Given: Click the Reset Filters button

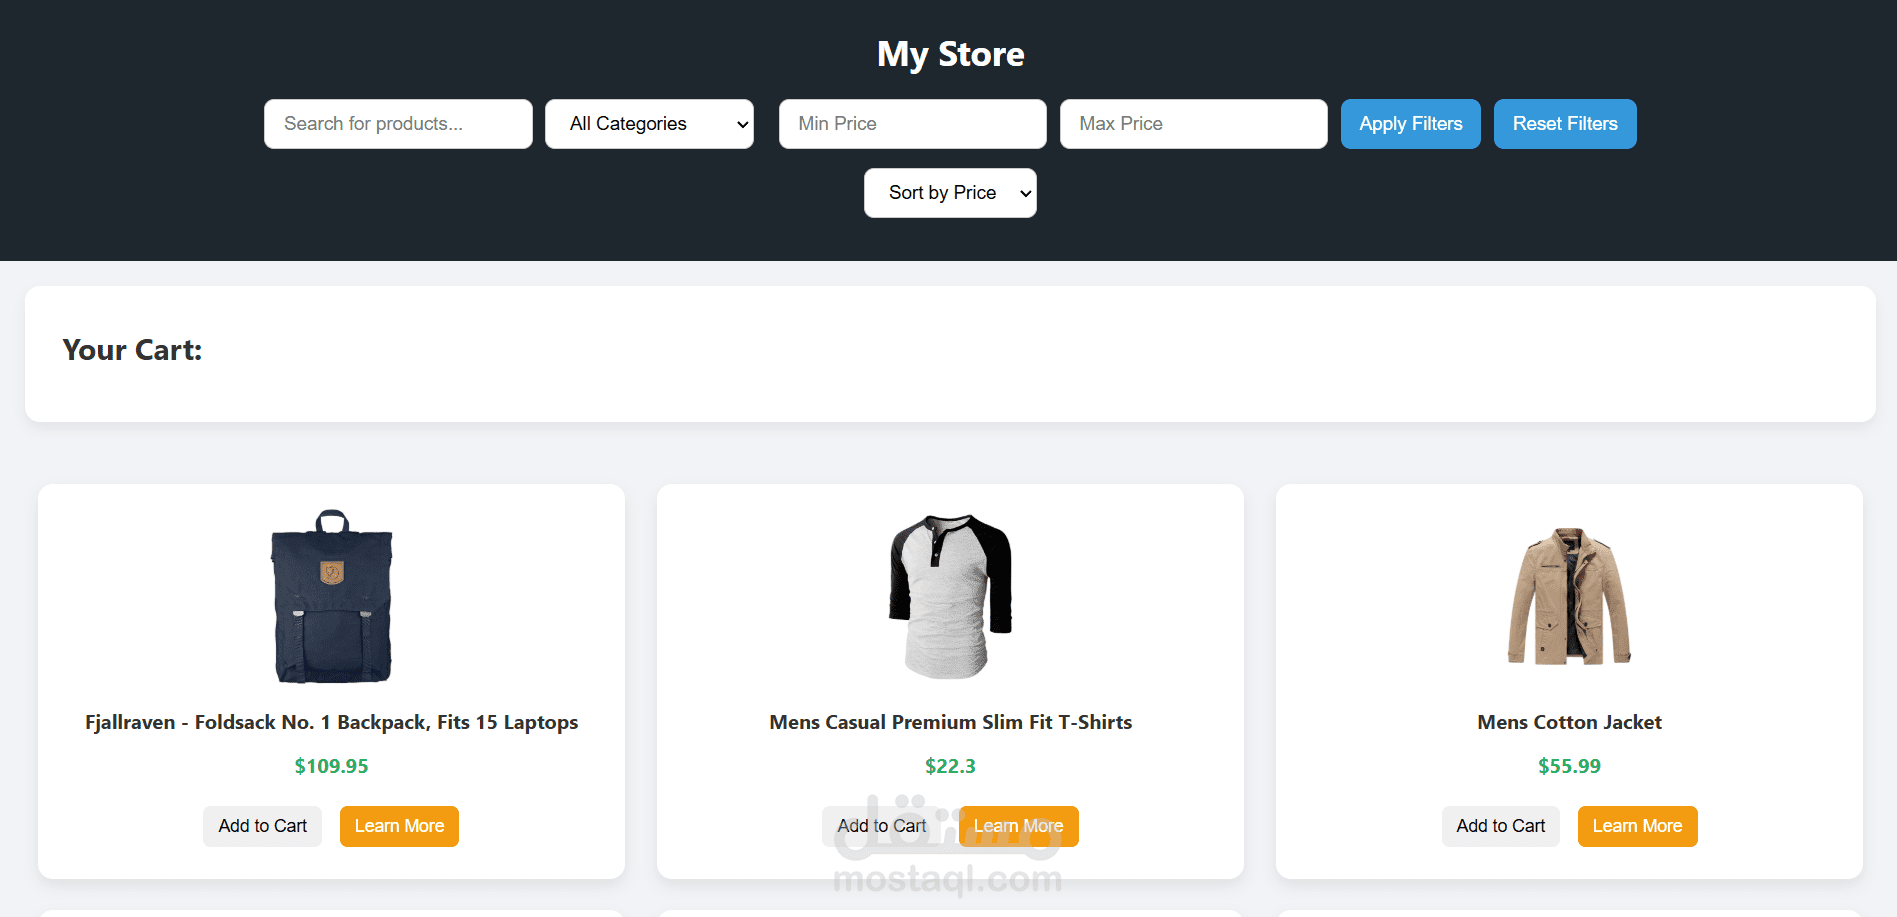Looking at the screenshot, I should pos(1564,123).
